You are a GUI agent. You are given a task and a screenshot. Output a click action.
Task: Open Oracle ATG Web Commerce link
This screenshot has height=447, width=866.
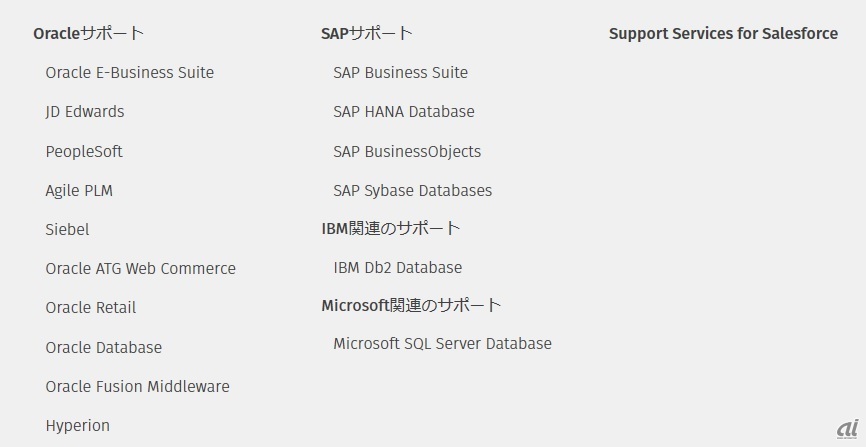pos(140,269)
